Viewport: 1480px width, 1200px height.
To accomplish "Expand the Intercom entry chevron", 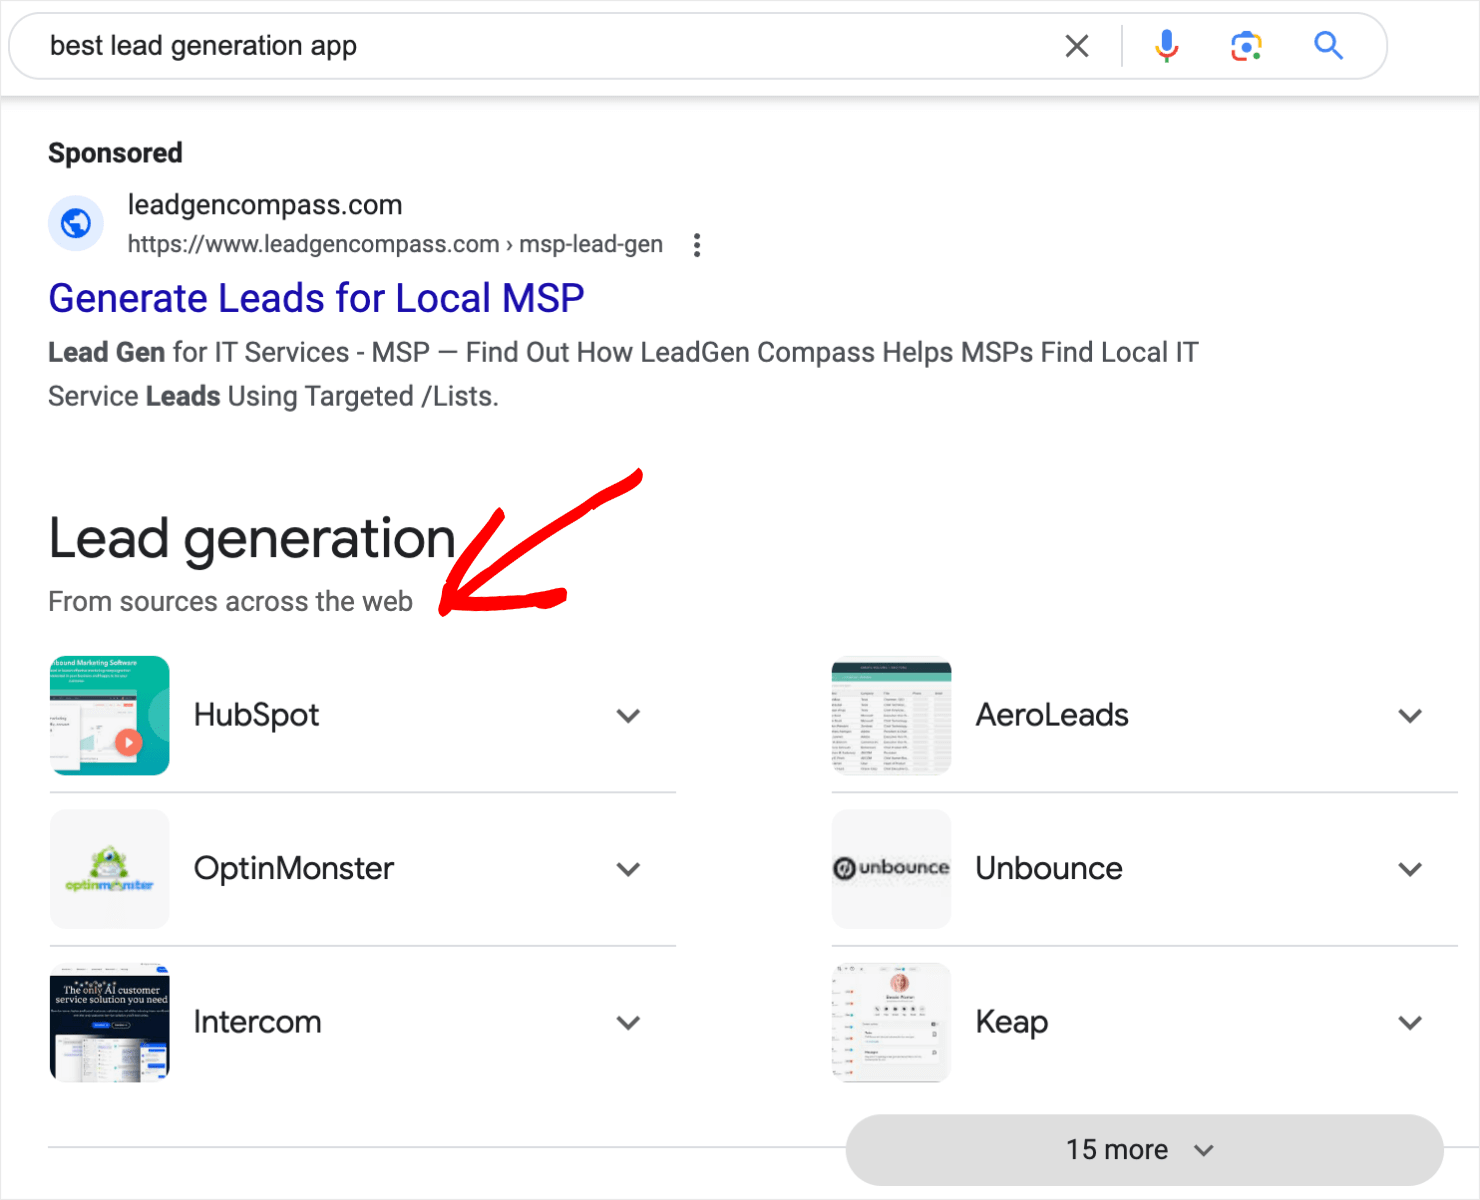I will click(628, 1022).
